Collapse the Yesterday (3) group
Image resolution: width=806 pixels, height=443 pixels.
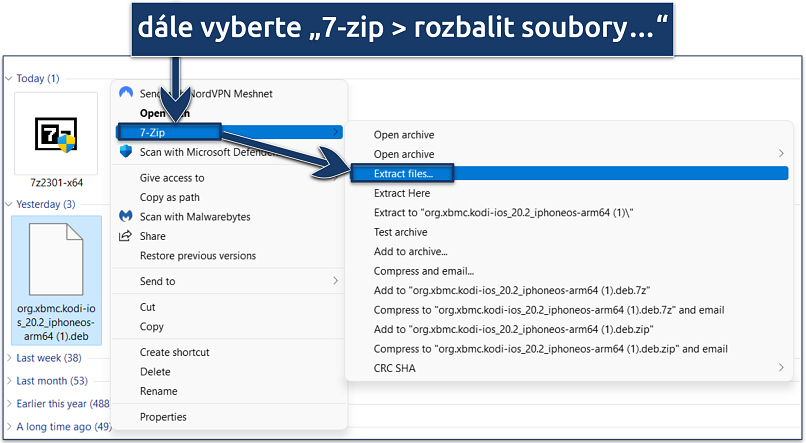(9, 205)
